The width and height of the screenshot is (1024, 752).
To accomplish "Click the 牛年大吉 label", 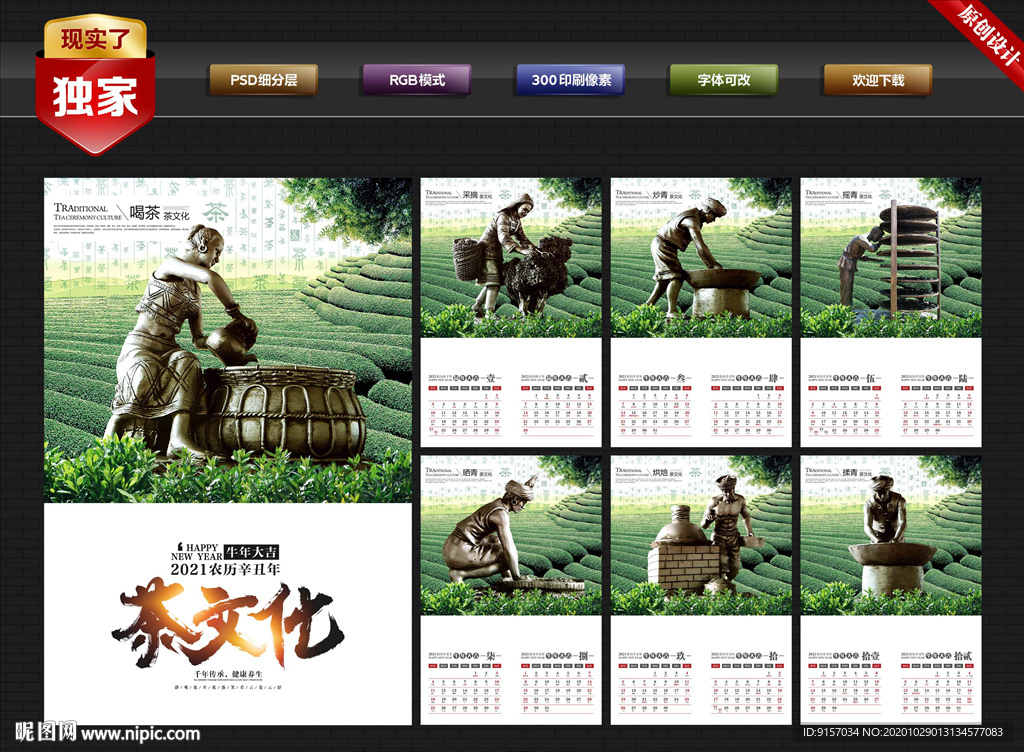I will pyautogui.click(x=251, y=552).
